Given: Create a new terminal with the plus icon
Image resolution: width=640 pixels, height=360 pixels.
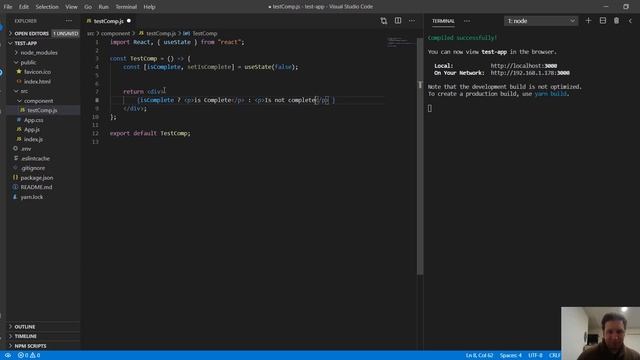Looking at the screenshot, I should tap(588, 21).
